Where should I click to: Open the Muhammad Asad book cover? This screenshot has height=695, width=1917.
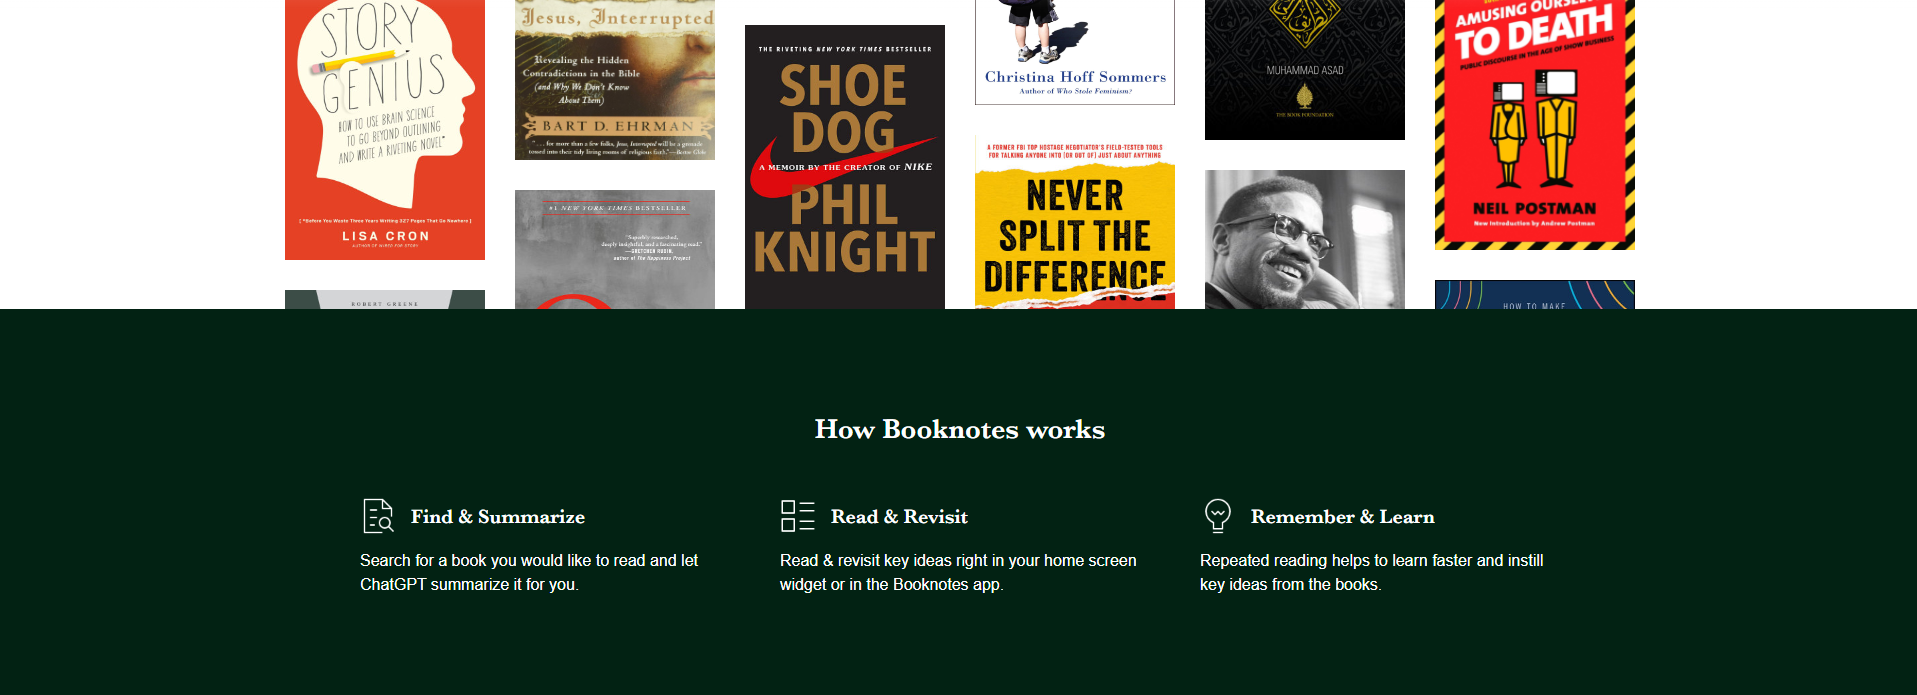click(x=1305, y=70)
